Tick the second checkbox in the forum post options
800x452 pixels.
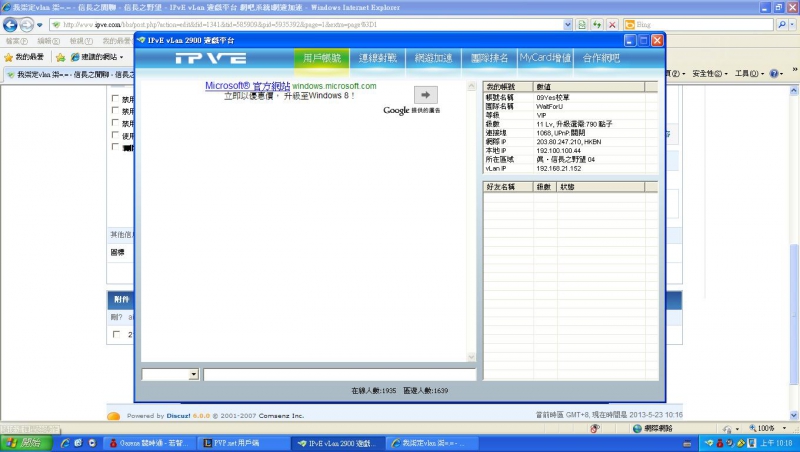coord(115,110)
